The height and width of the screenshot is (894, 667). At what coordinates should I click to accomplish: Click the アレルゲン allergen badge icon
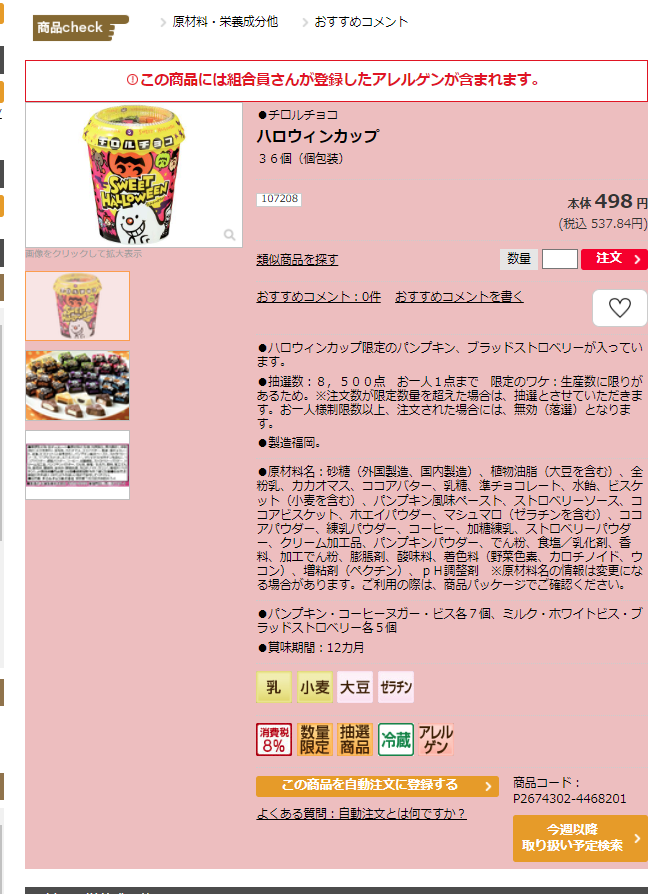[436, 739]
